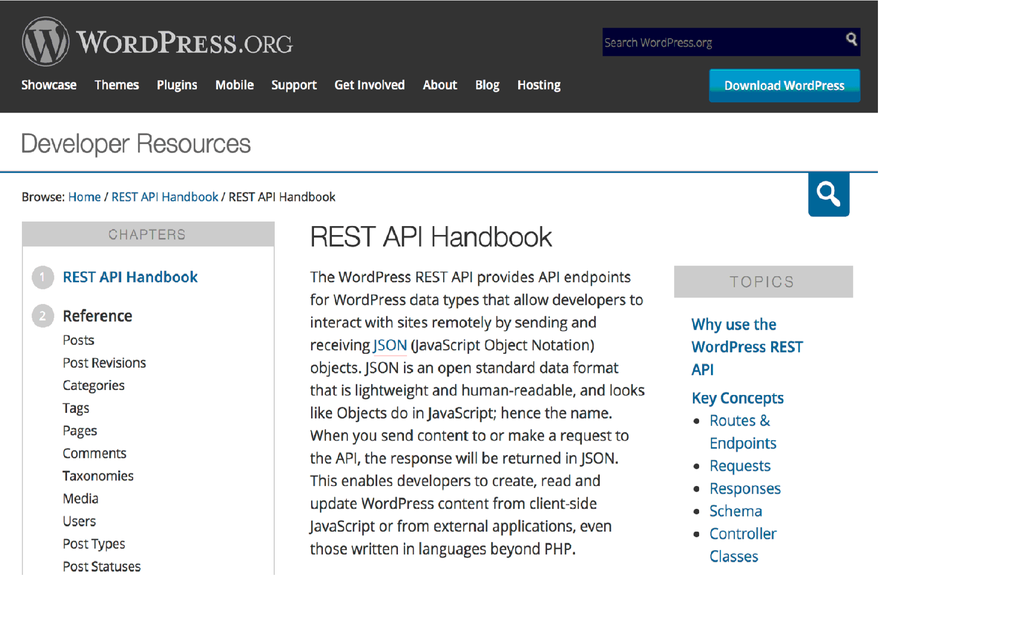Click the WordPress.org wordmark text
Viewport: 1024px width, 637px height.
tap(184, 43)
